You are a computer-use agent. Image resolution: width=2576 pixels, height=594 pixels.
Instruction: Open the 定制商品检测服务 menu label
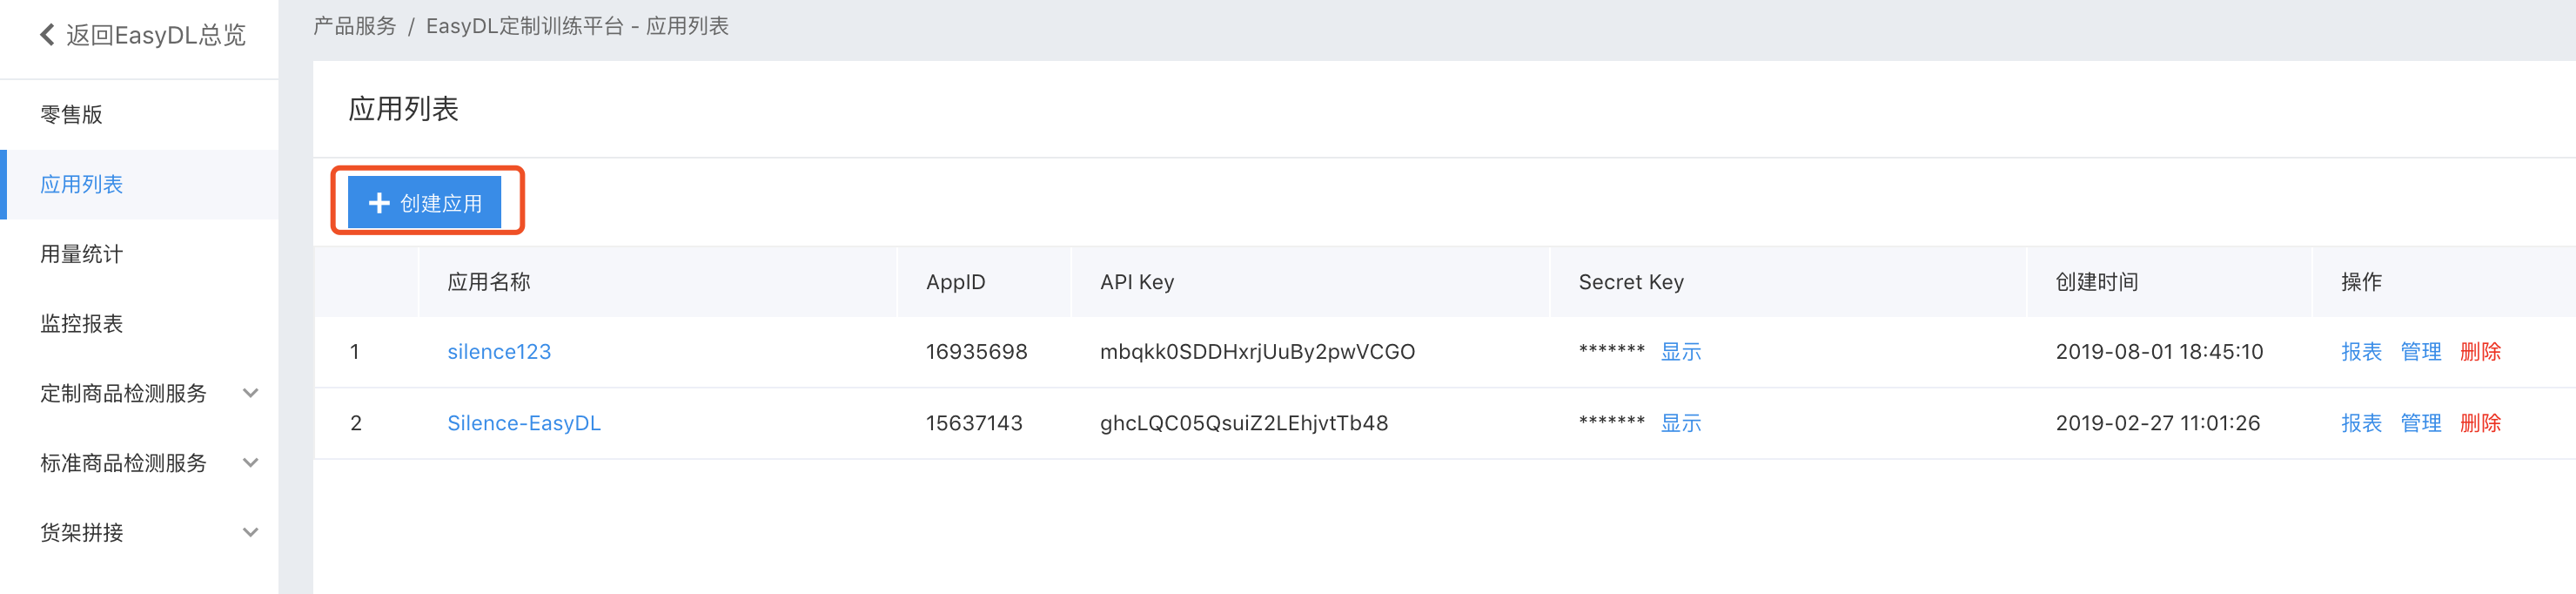[x=124, y=393]
